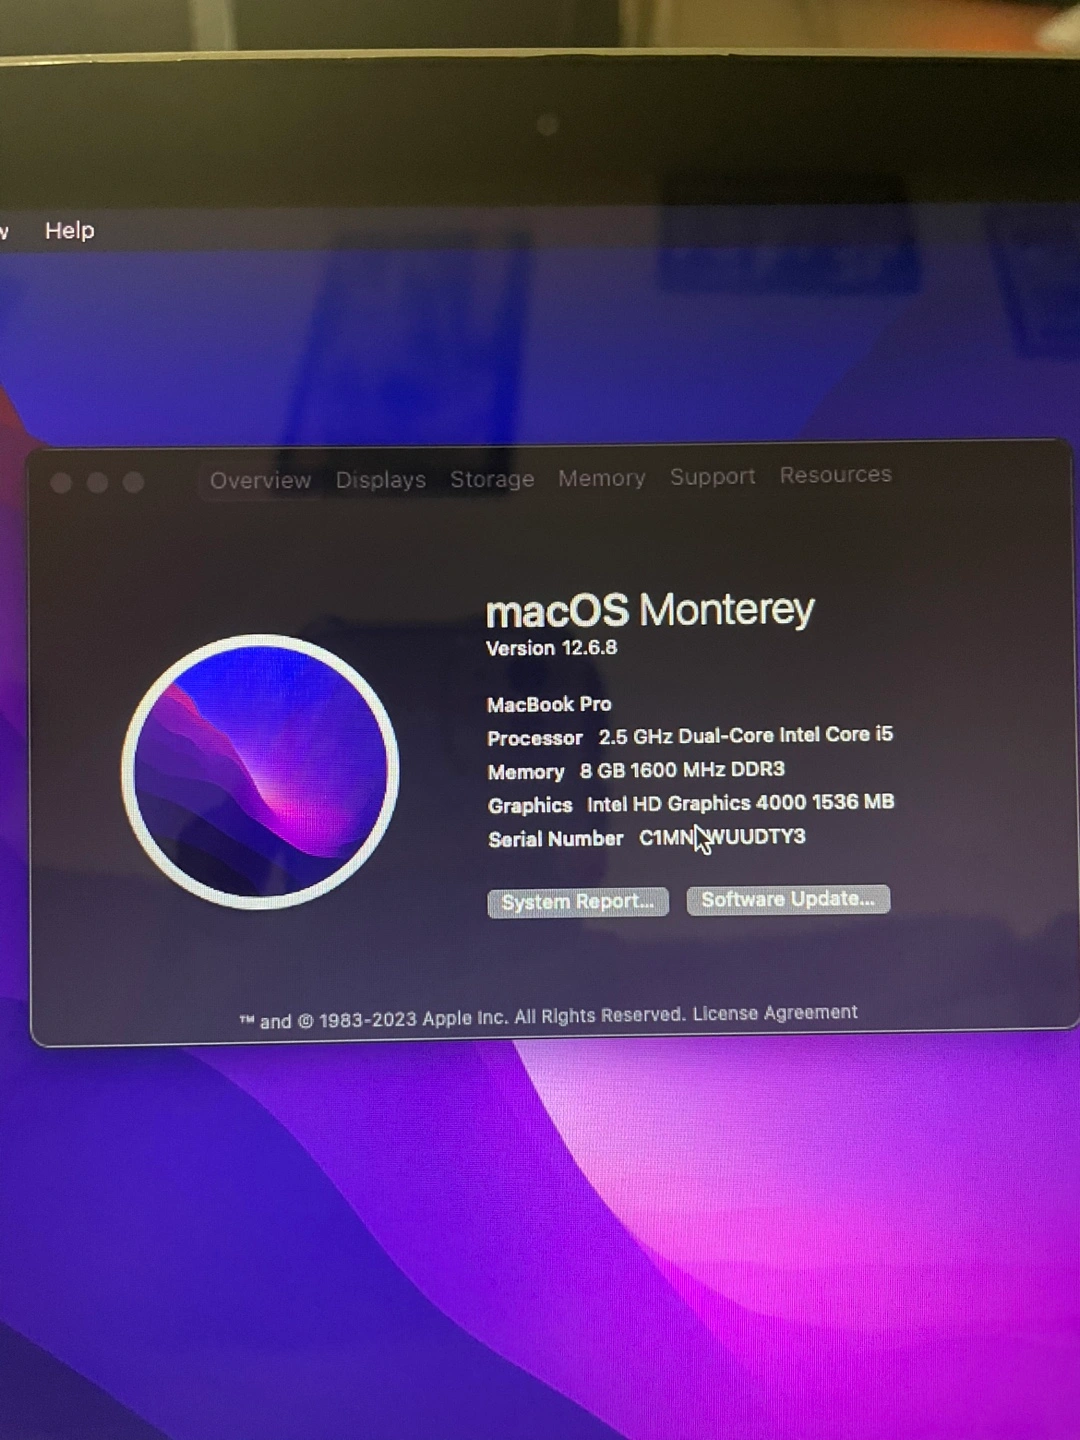Image resolution: width=1080 pixels, height=1440 pixels.
Task: Click processor value 2.5 GHz Dual-Core Intel Core i5
Action: coord(746,735)
